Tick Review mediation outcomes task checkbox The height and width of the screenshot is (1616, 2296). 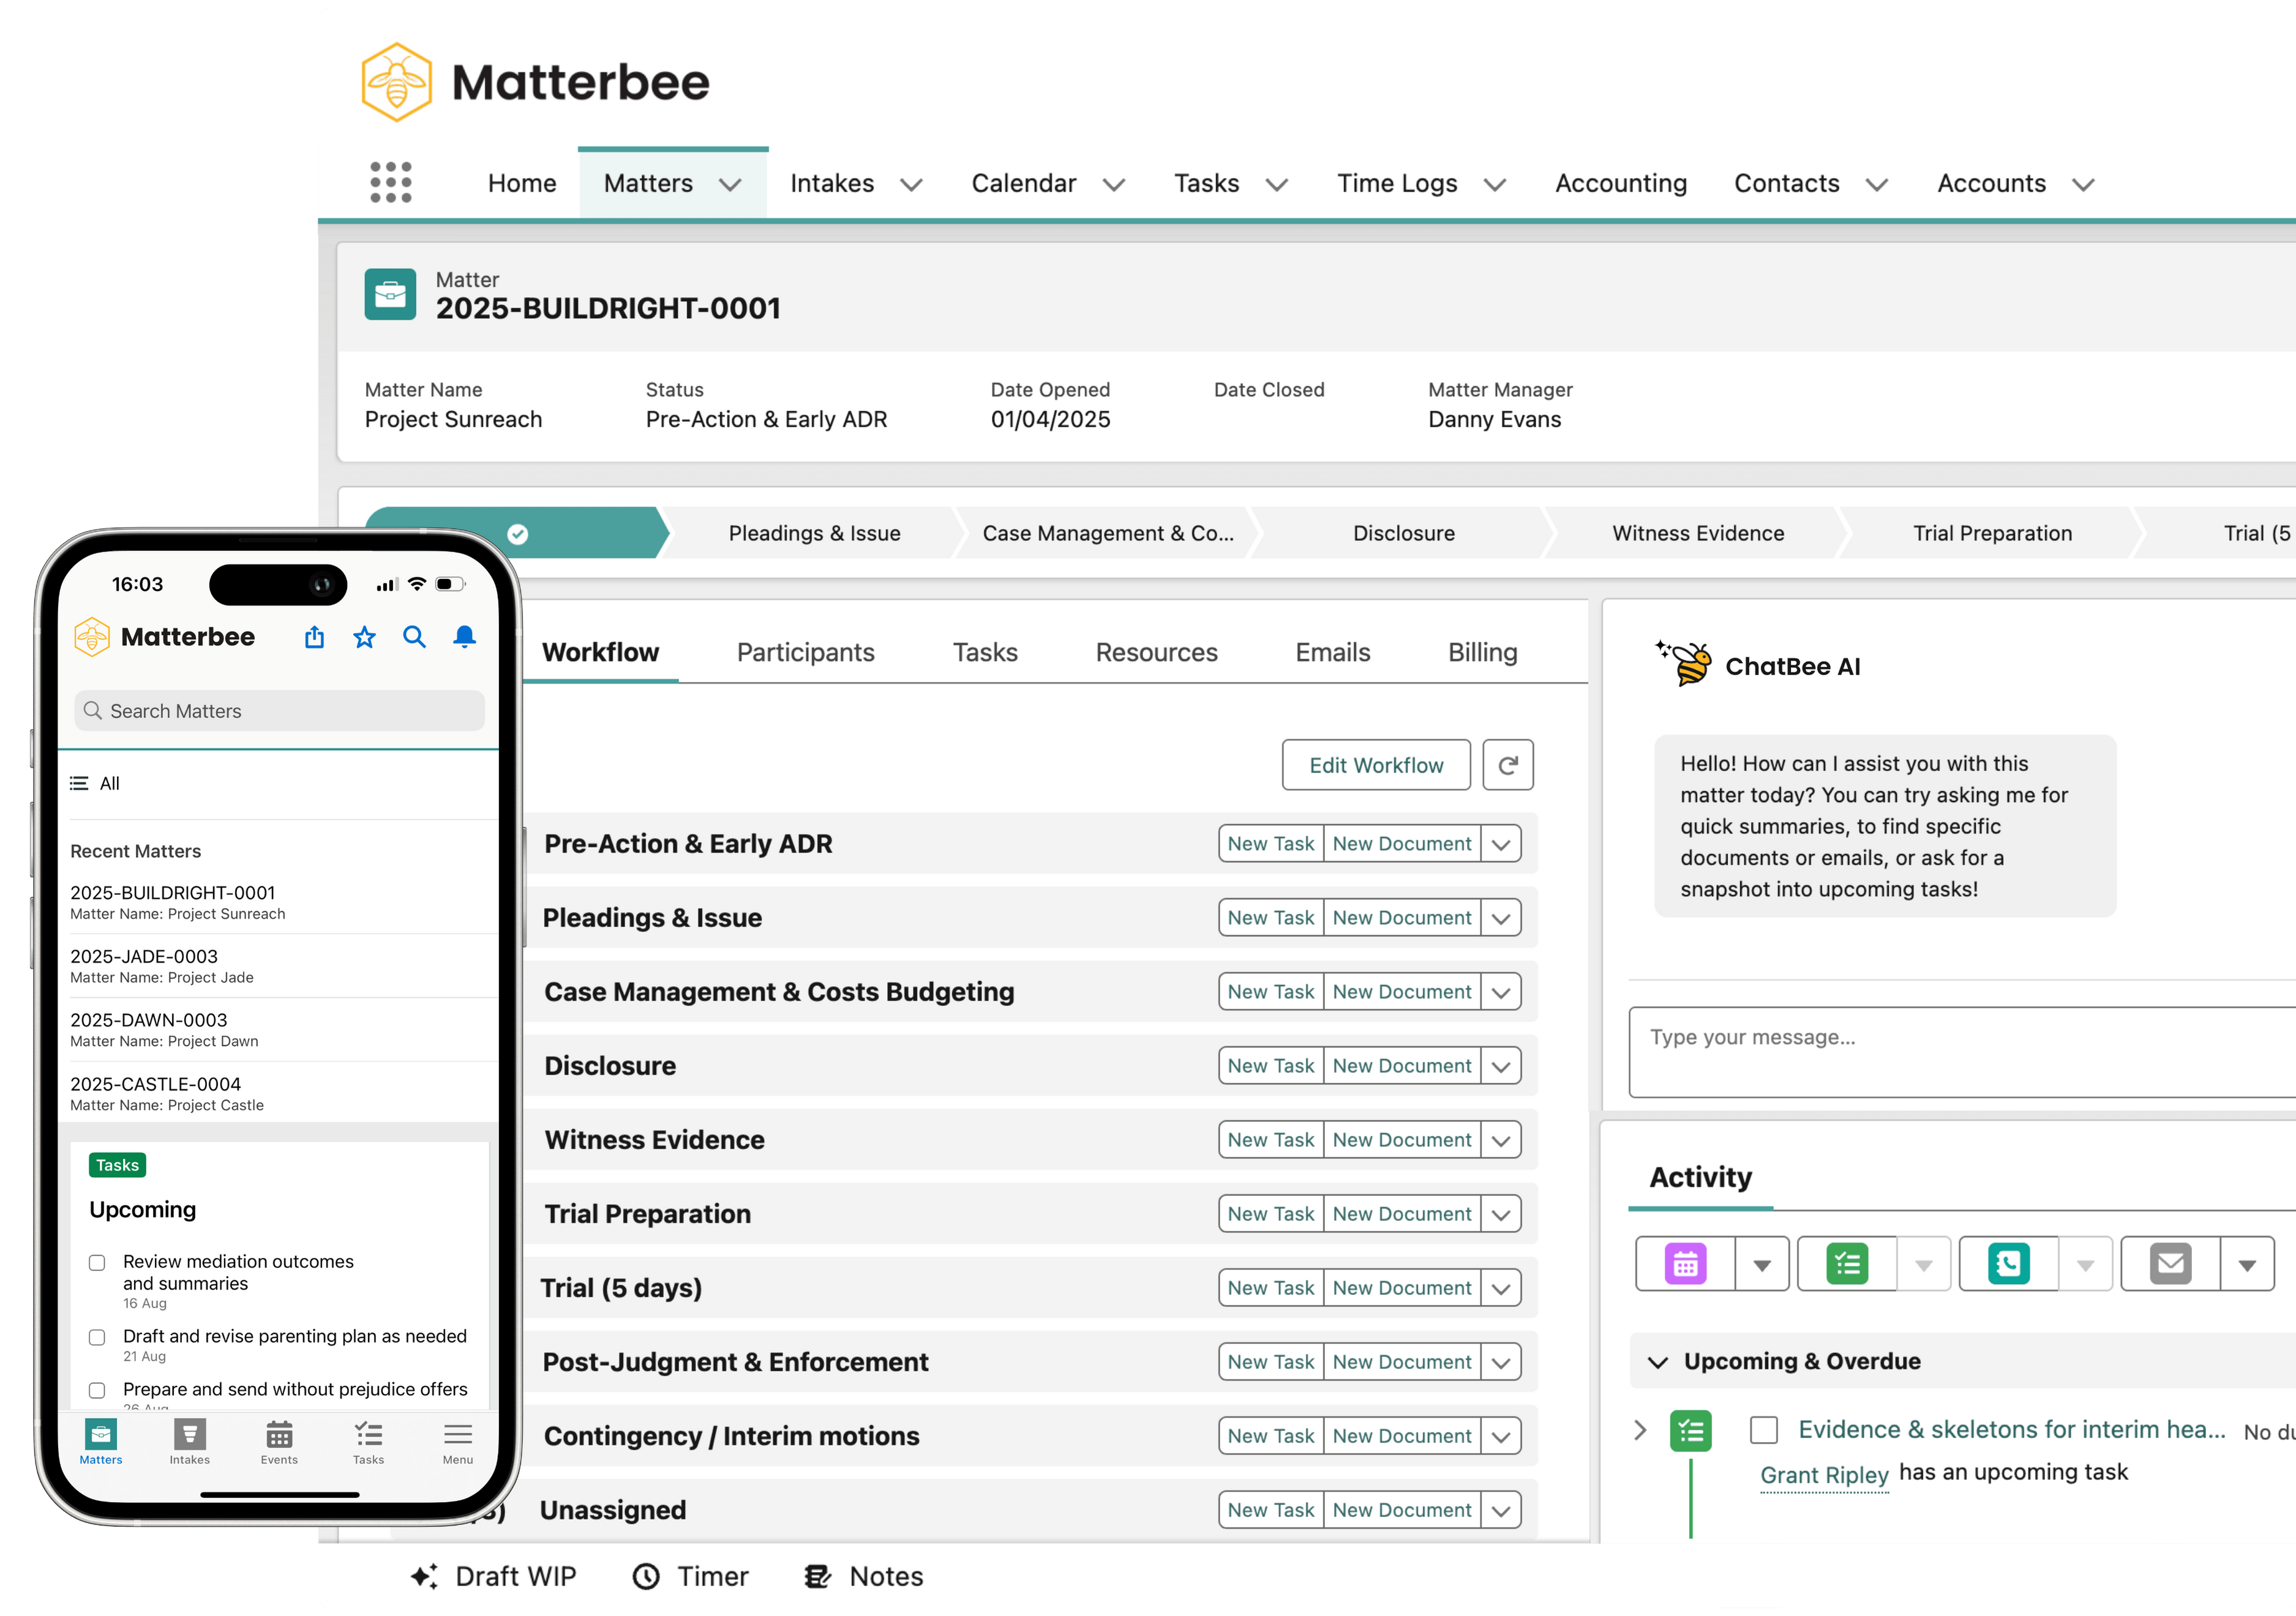97,1263
